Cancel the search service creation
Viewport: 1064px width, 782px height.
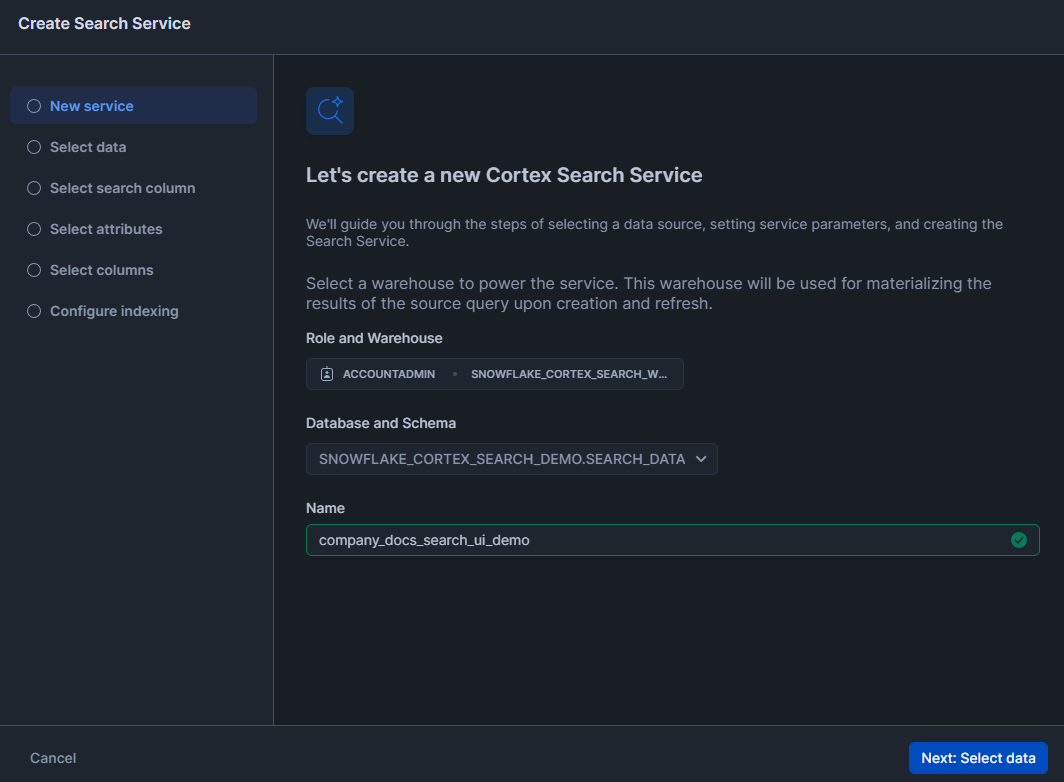click(53, 758)
